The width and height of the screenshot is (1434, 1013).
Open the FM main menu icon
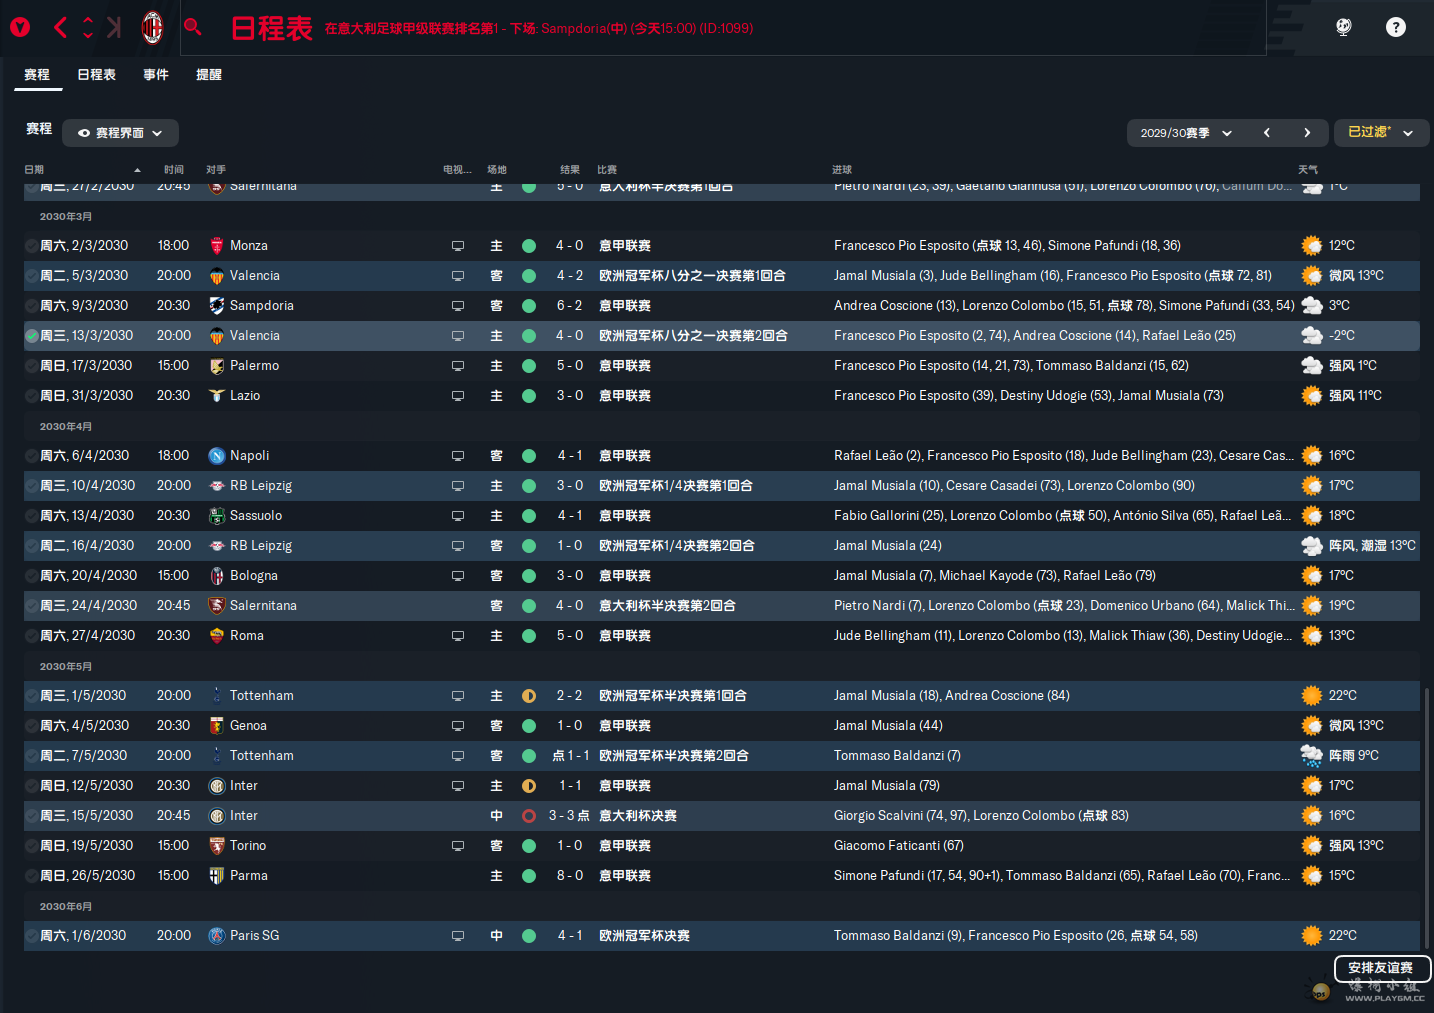[x=20, y=28]
